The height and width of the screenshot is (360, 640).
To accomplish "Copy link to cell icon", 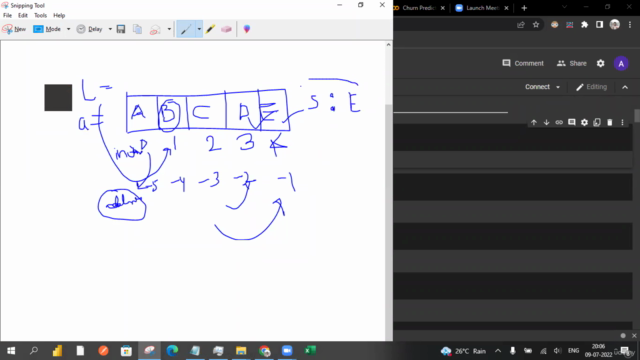I will tap(559, 122).
